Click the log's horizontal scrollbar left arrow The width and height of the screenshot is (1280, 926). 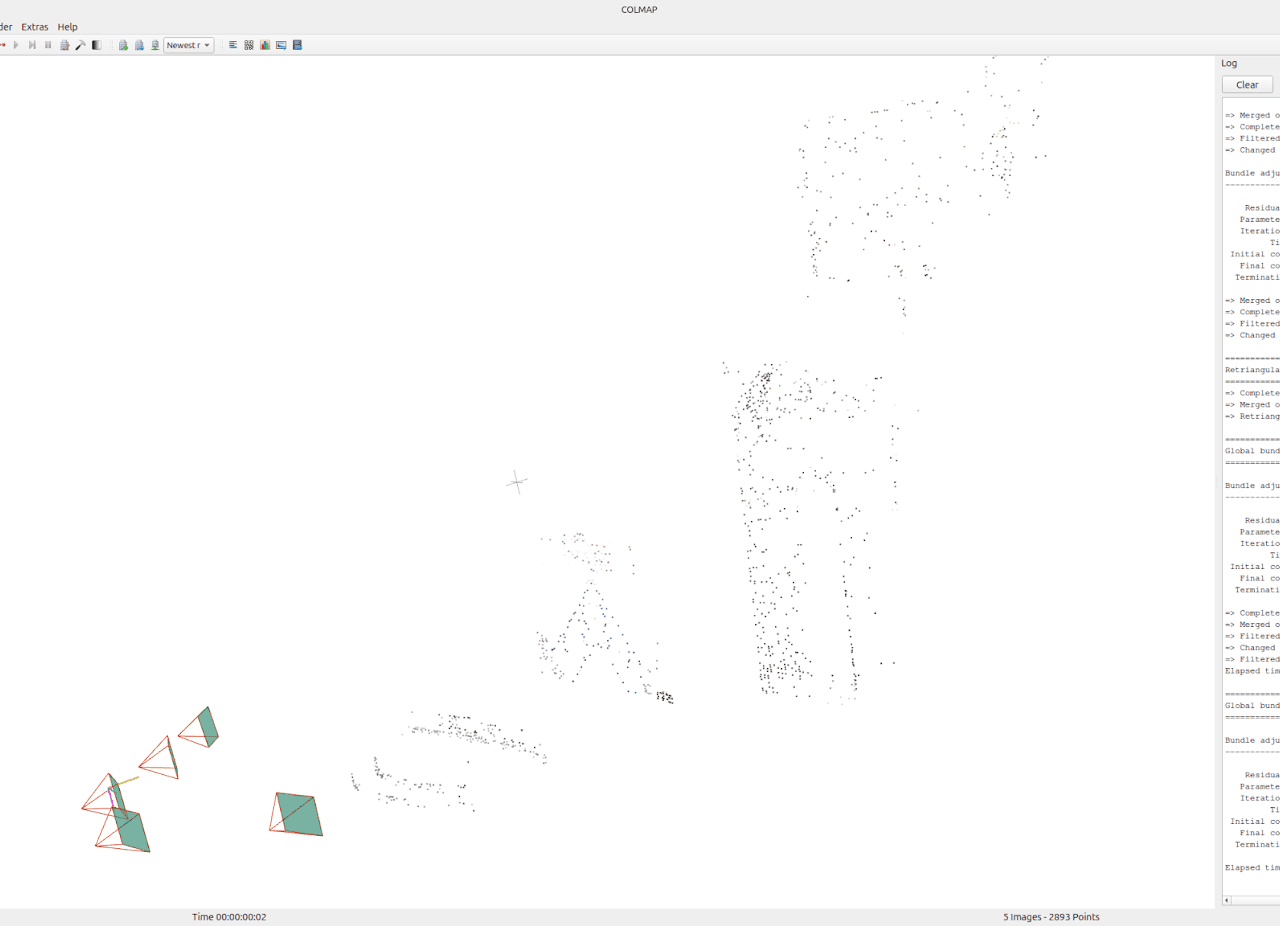[x=1227, y=901]
